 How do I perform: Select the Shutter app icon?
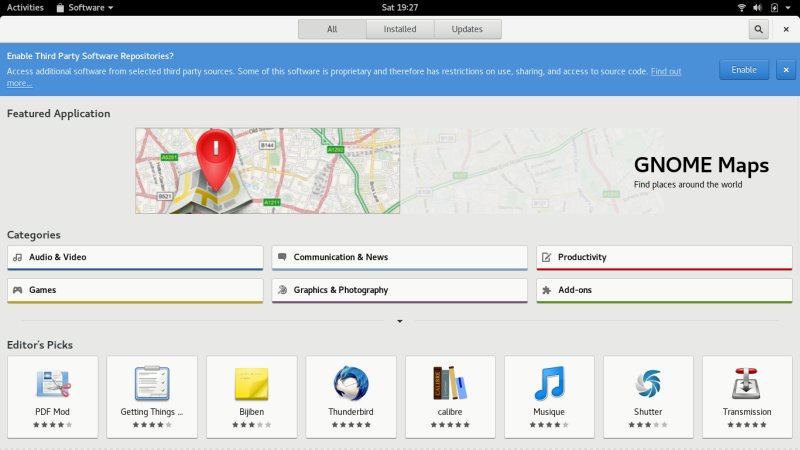click(x=648, y=383)
